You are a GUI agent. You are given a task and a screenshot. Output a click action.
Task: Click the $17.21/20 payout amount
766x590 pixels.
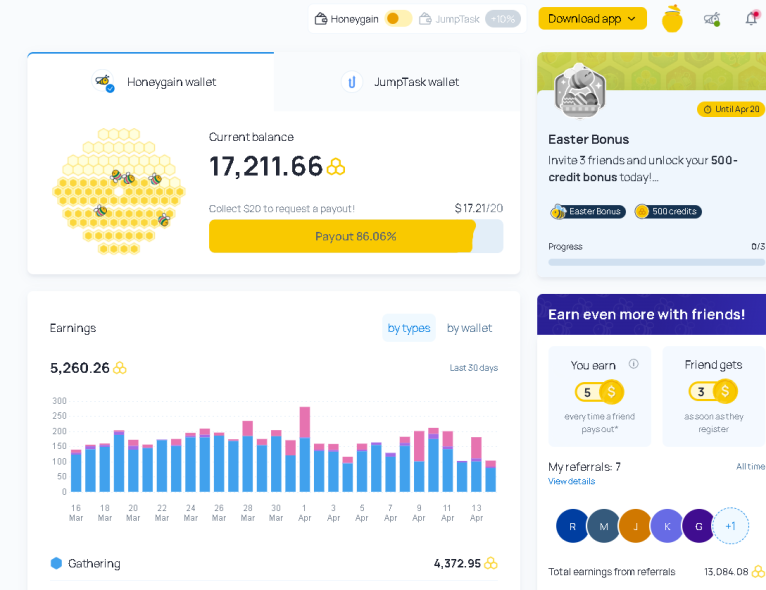pos(478,209)
